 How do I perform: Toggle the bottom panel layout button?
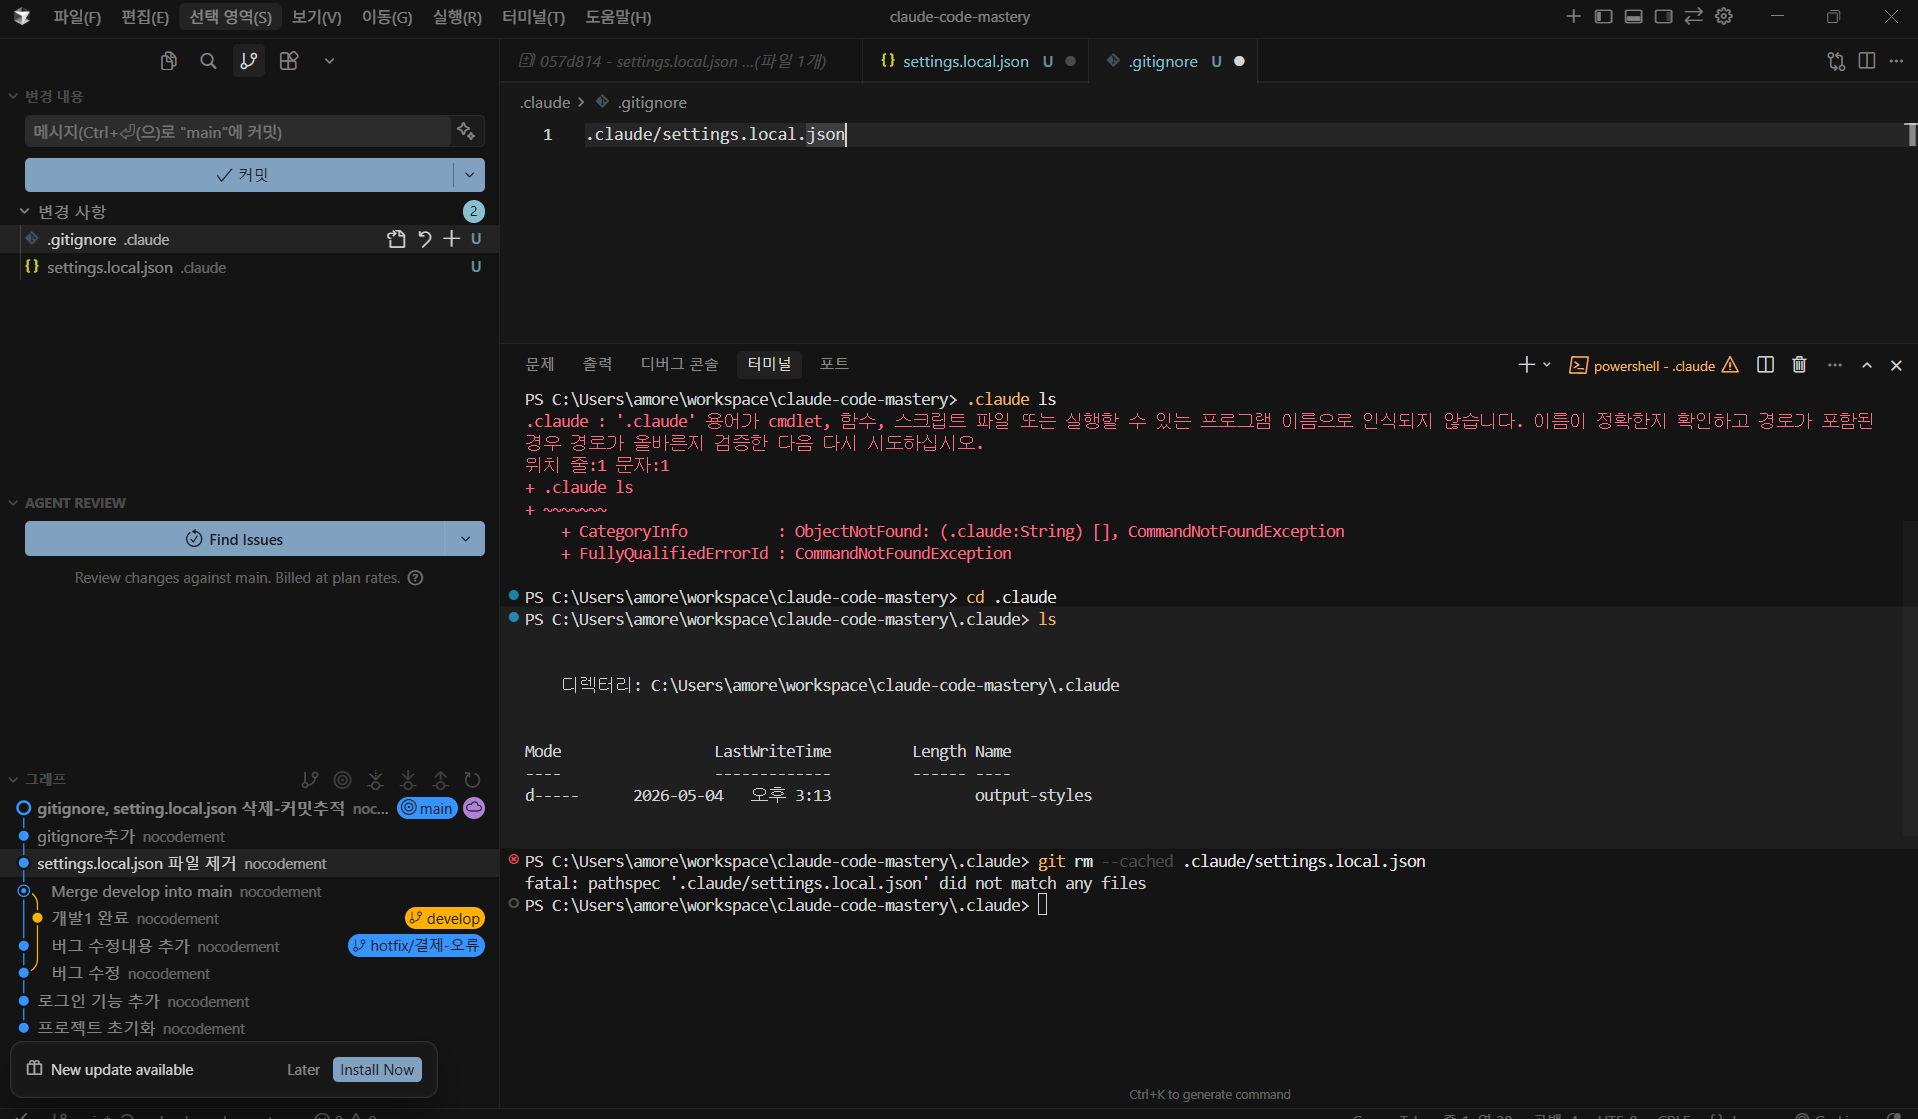click(1634, 17)
